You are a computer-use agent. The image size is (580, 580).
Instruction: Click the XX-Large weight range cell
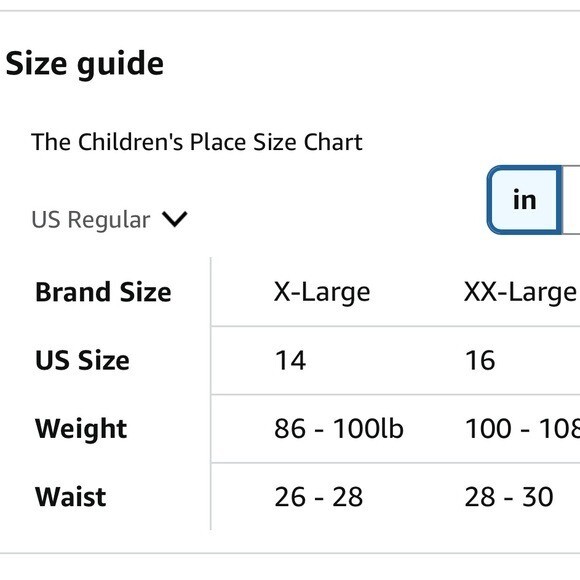[522, 429]
